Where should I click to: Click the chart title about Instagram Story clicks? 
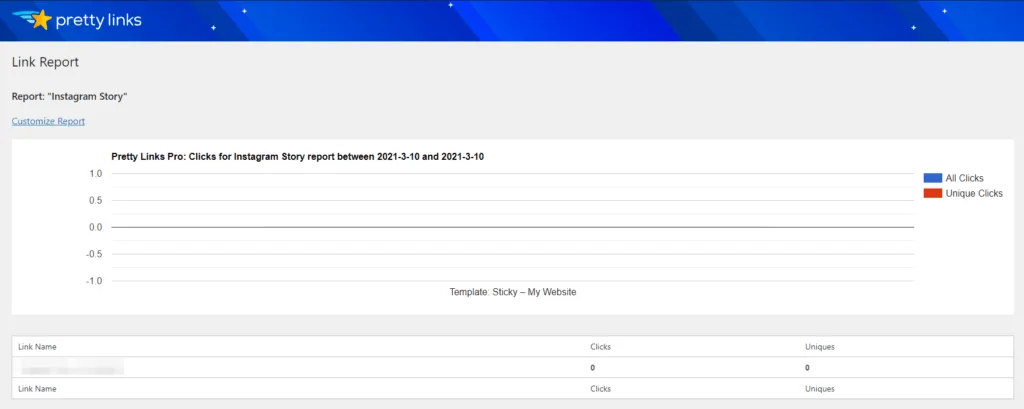click(298, 157)
